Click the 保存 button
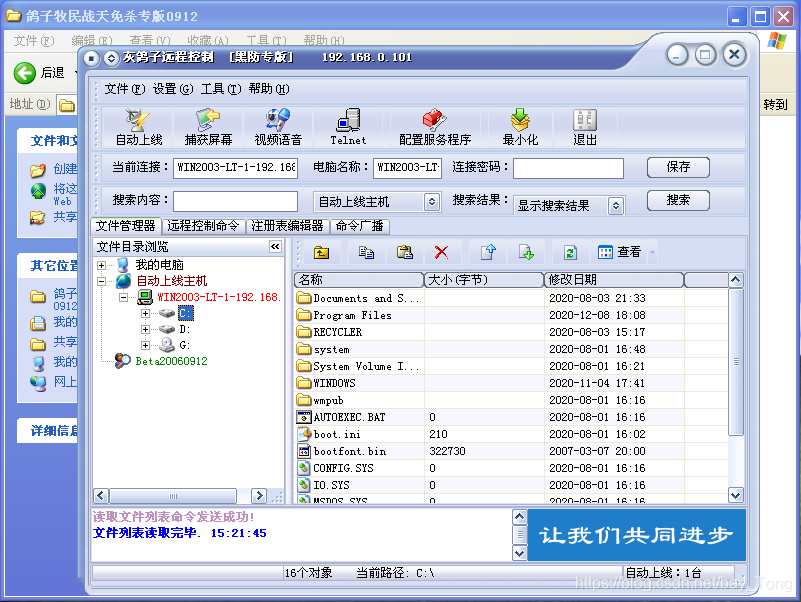801x602 pixels. click(x=678, y=167)
